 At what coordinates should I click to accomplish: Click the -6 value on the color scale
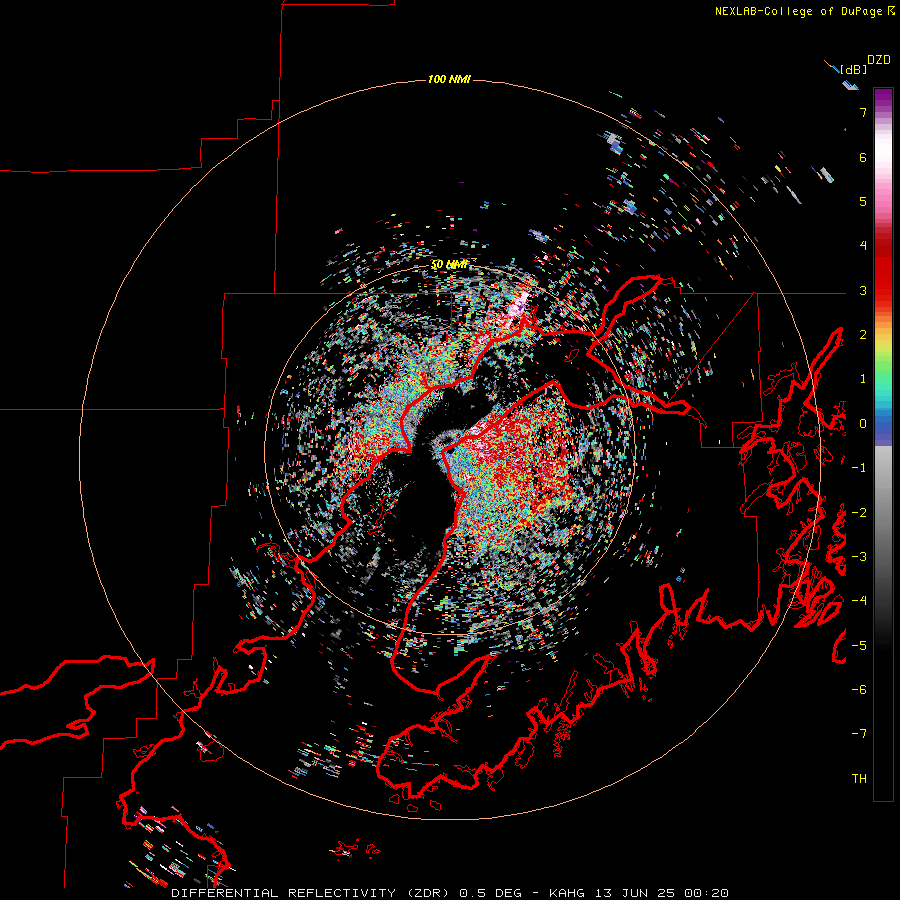859,690
